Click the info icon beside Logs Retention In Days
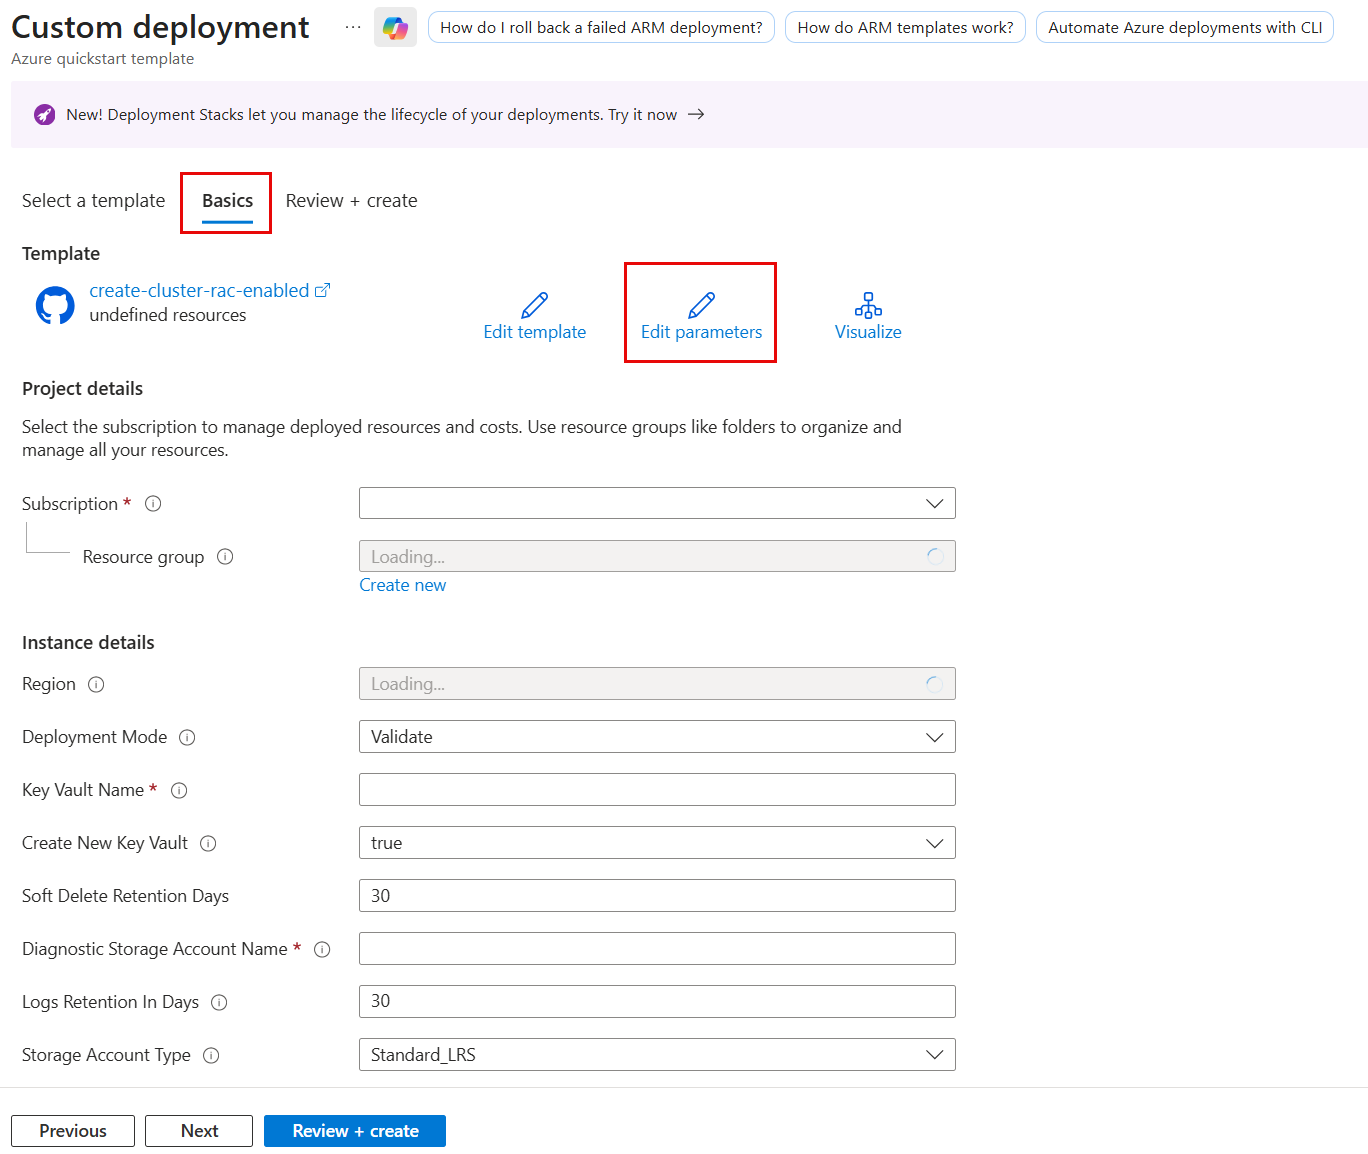This screenshot has width=1368, height=1154. pos(219,1003)
